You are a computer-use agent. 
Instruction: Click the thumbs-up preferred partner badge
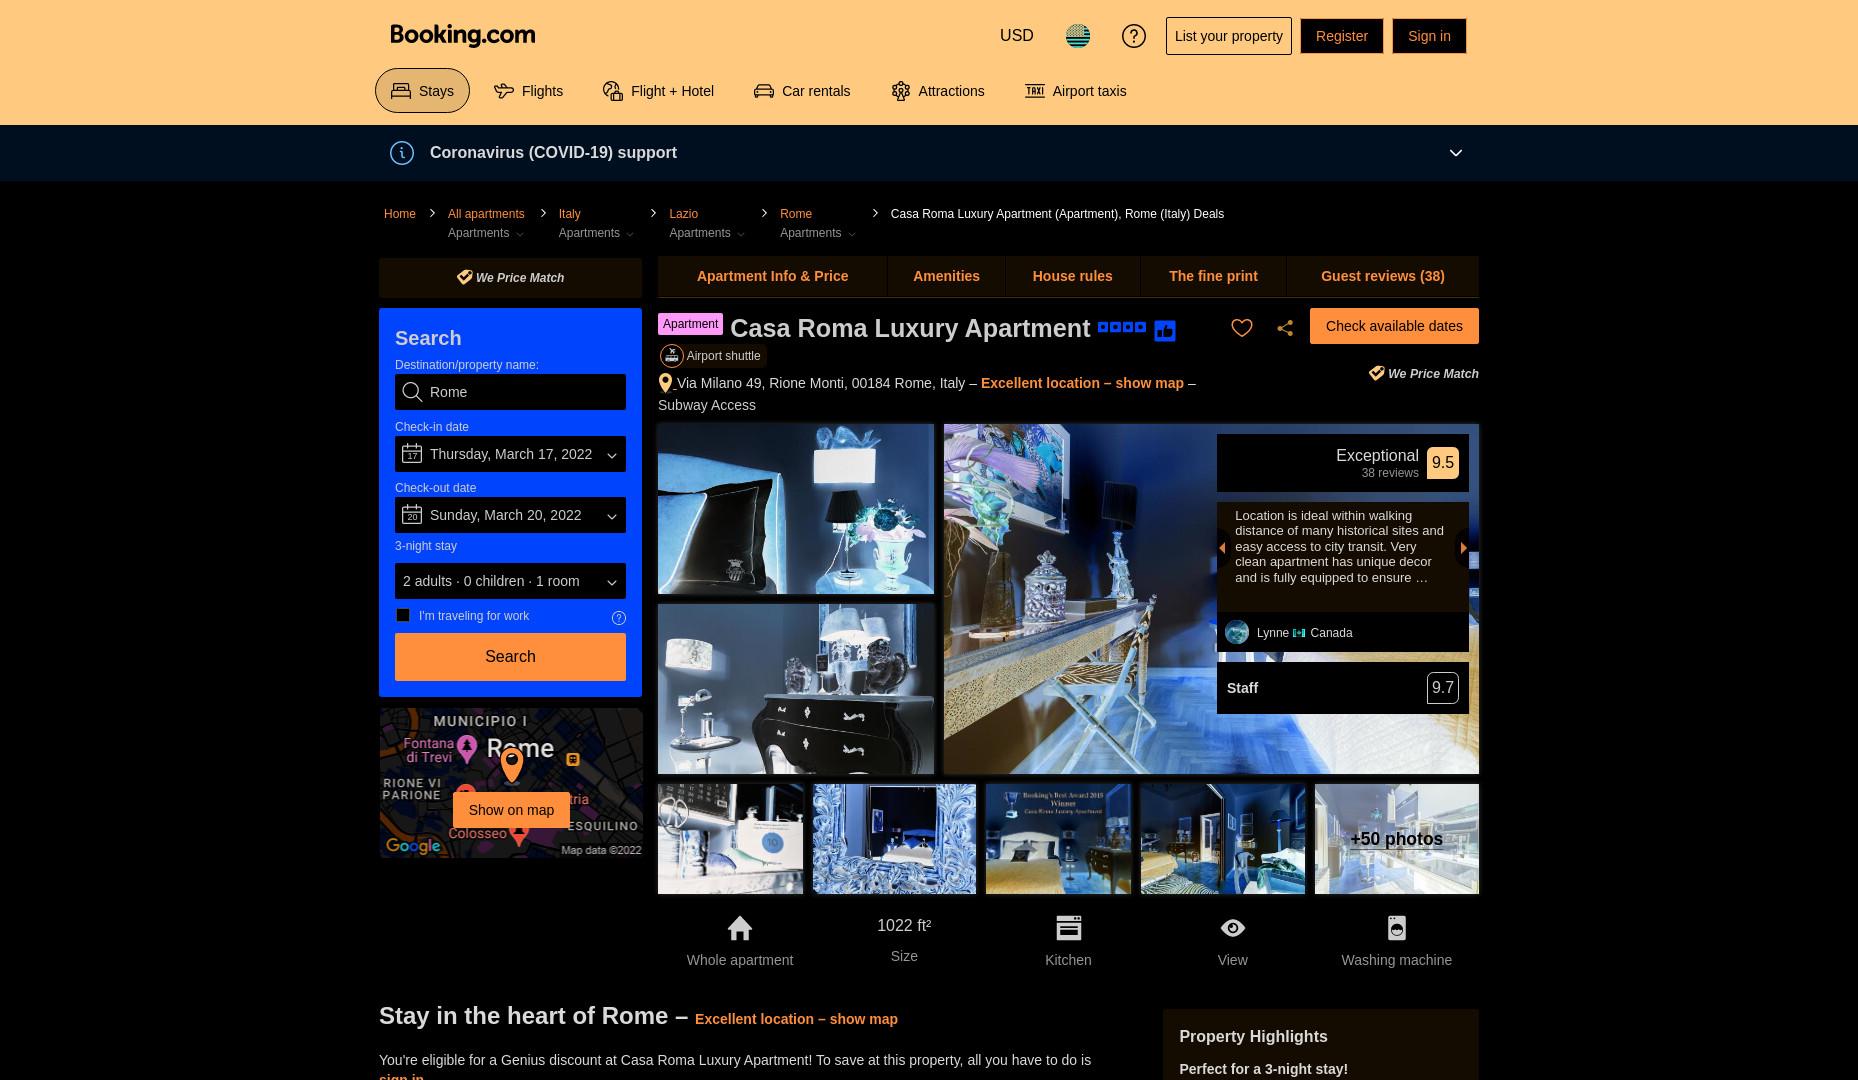coord(1164,330)
